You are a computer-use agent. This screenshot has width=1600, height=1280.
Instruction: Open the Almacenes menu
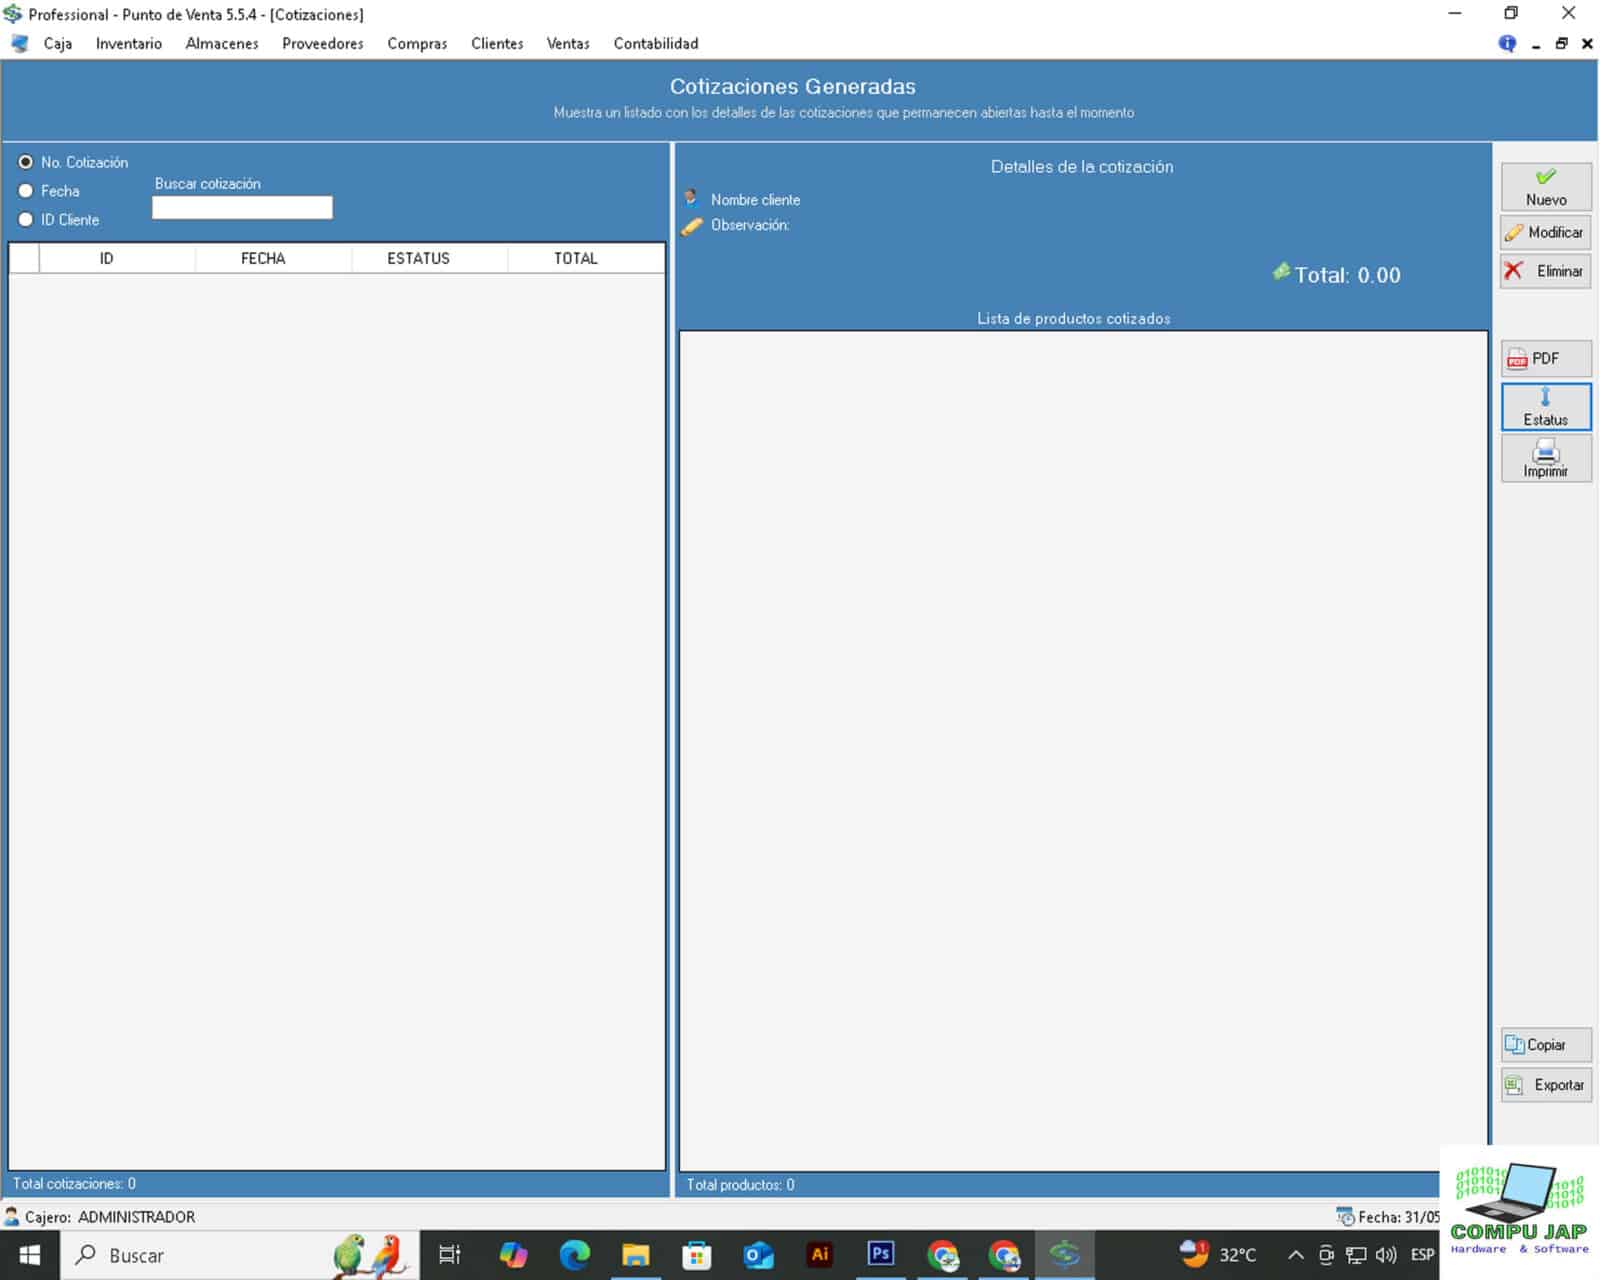click(222, 44)
